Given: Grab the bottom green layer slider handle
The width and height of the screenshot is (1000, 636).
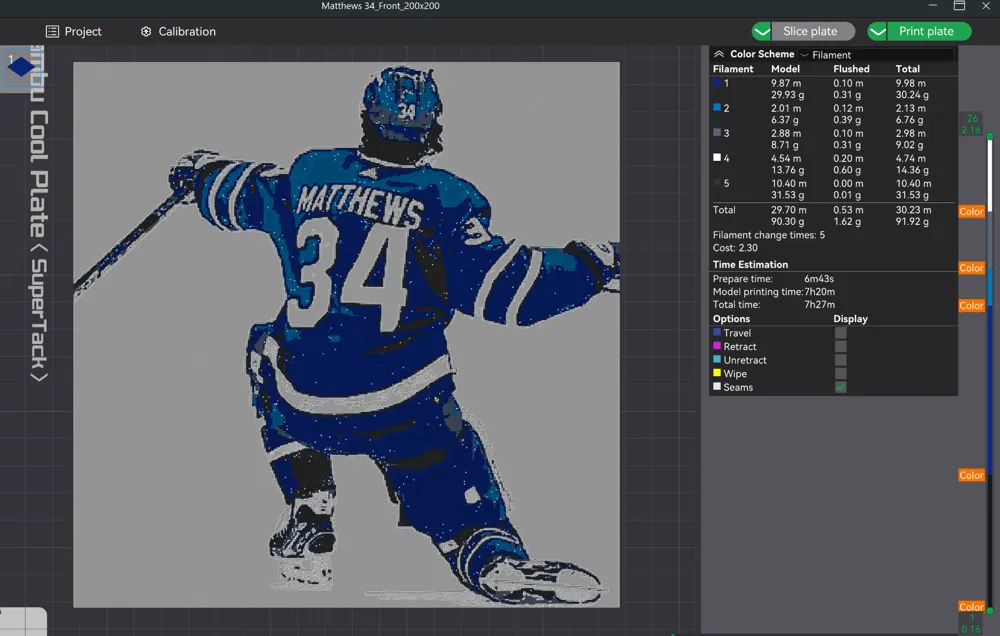Looking at the screenshot, I should click(990, 611).
